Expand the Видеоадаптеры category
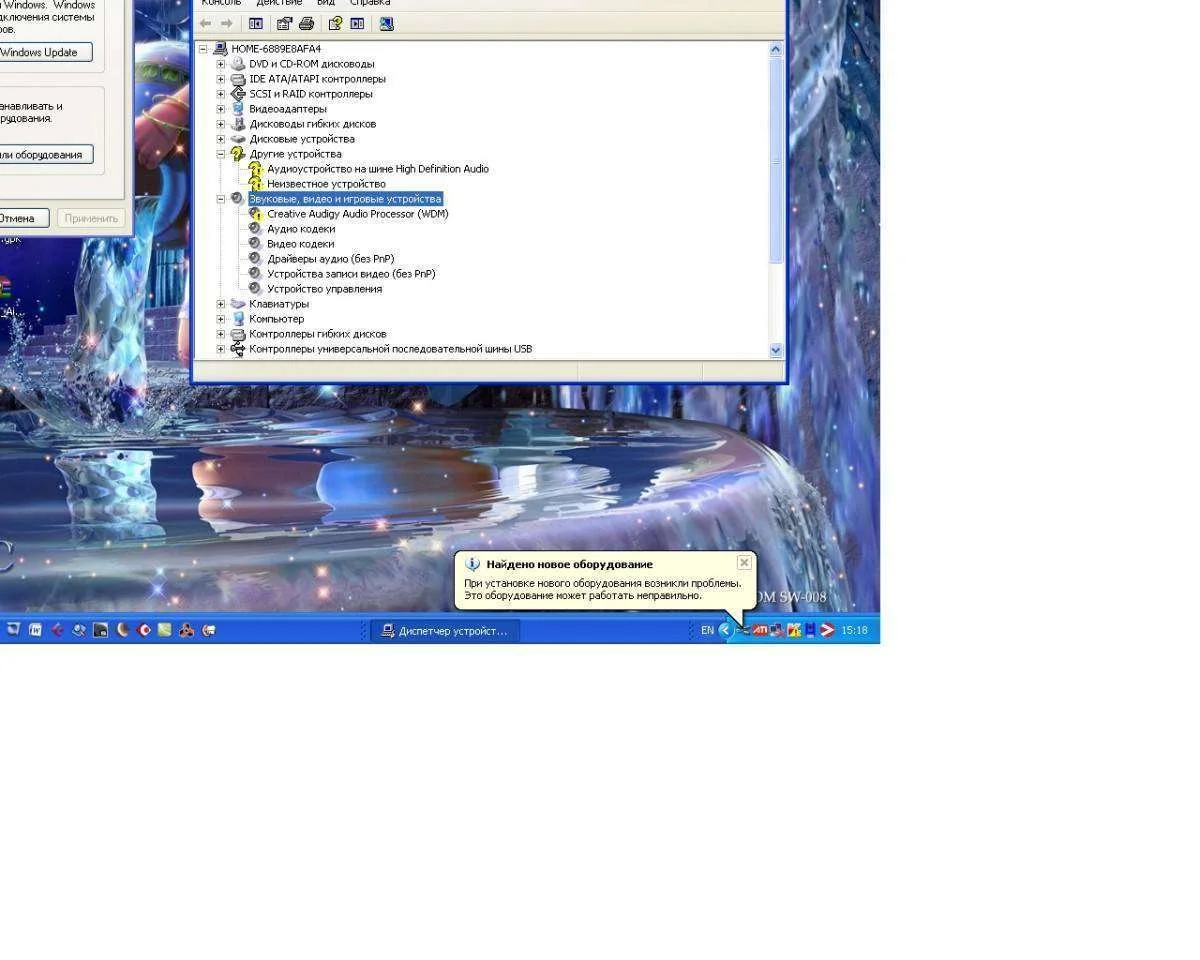The height and width of the screenshot is (960, 1200). click(x=221, y=109)
